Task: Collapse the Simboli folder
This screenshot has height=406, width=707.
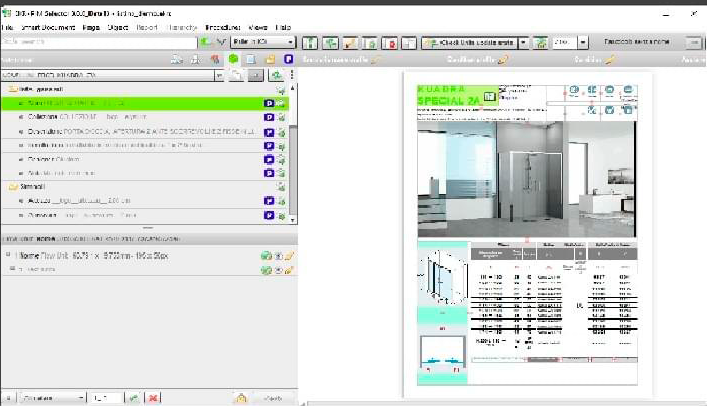Action: pos(13,187)
